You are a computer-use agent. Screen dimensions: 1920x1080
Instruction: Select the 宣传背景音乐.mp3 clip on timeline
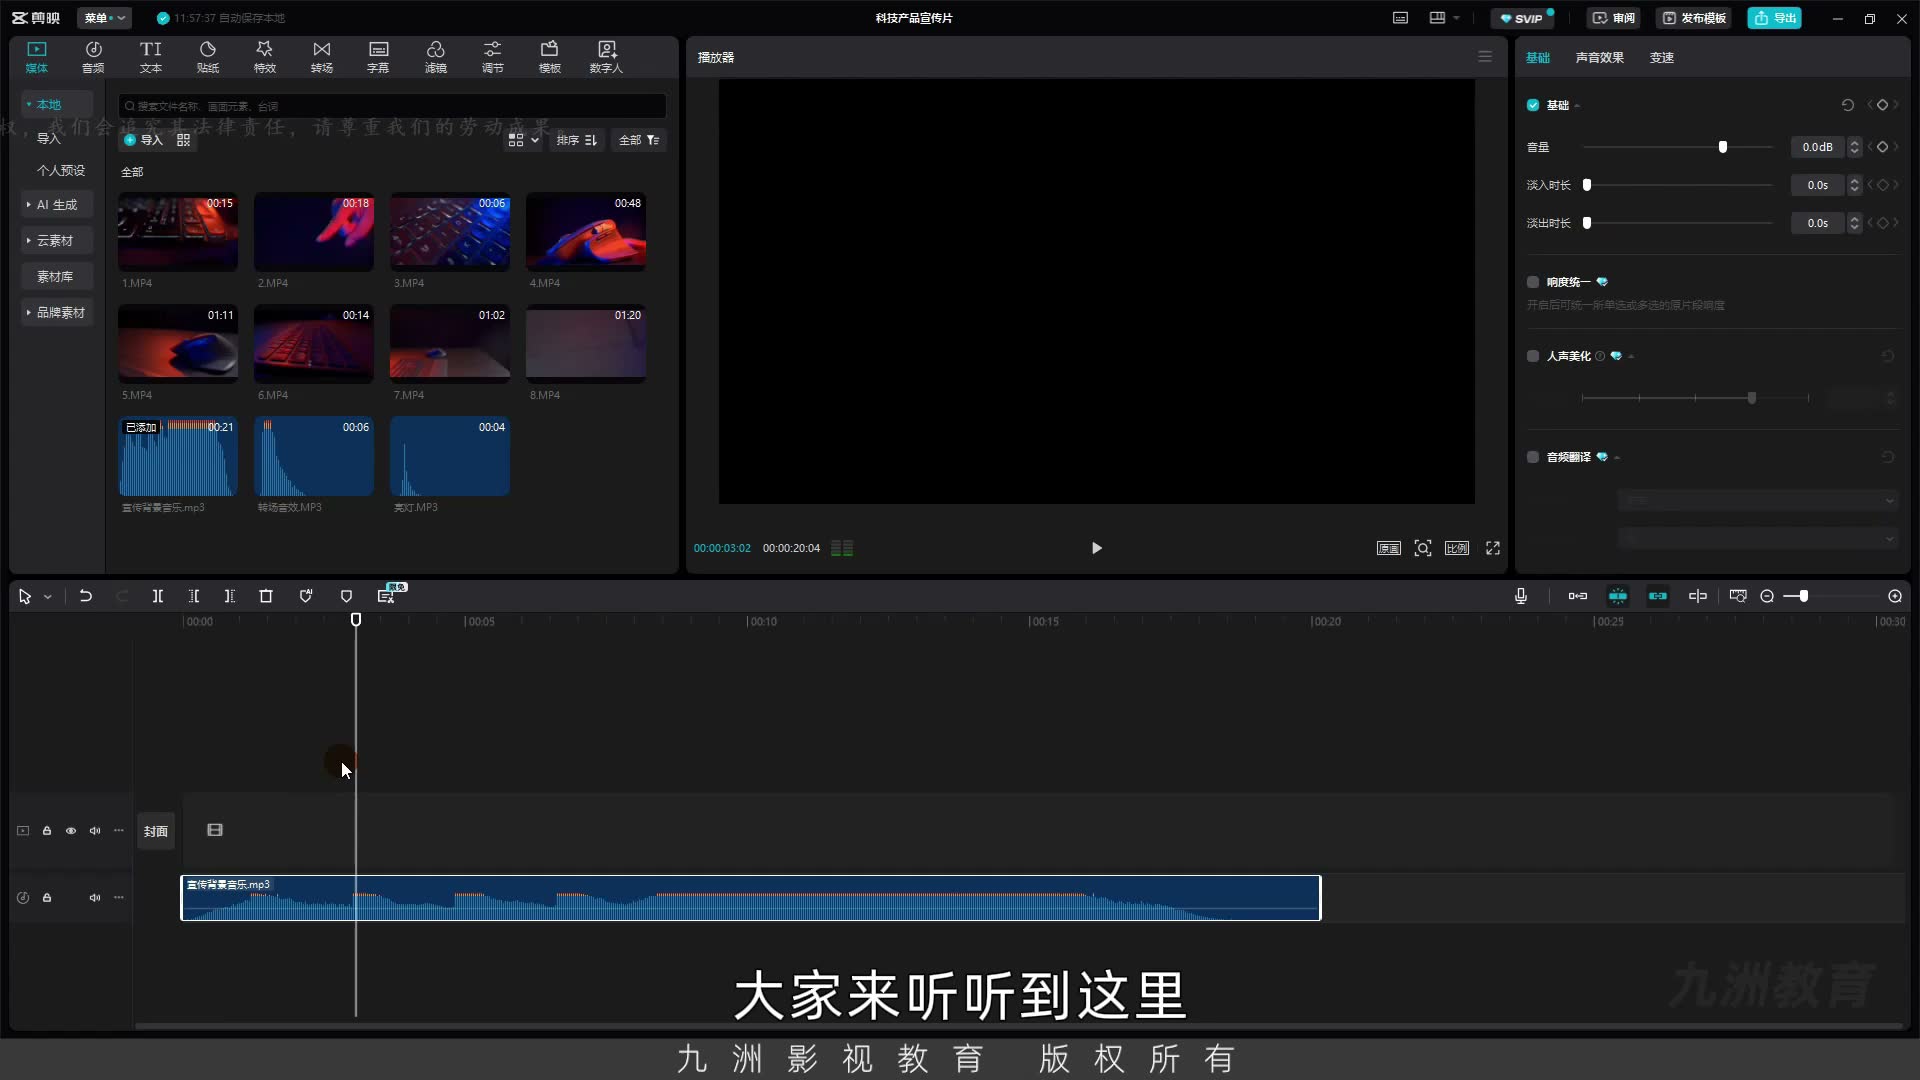point(751,898)
